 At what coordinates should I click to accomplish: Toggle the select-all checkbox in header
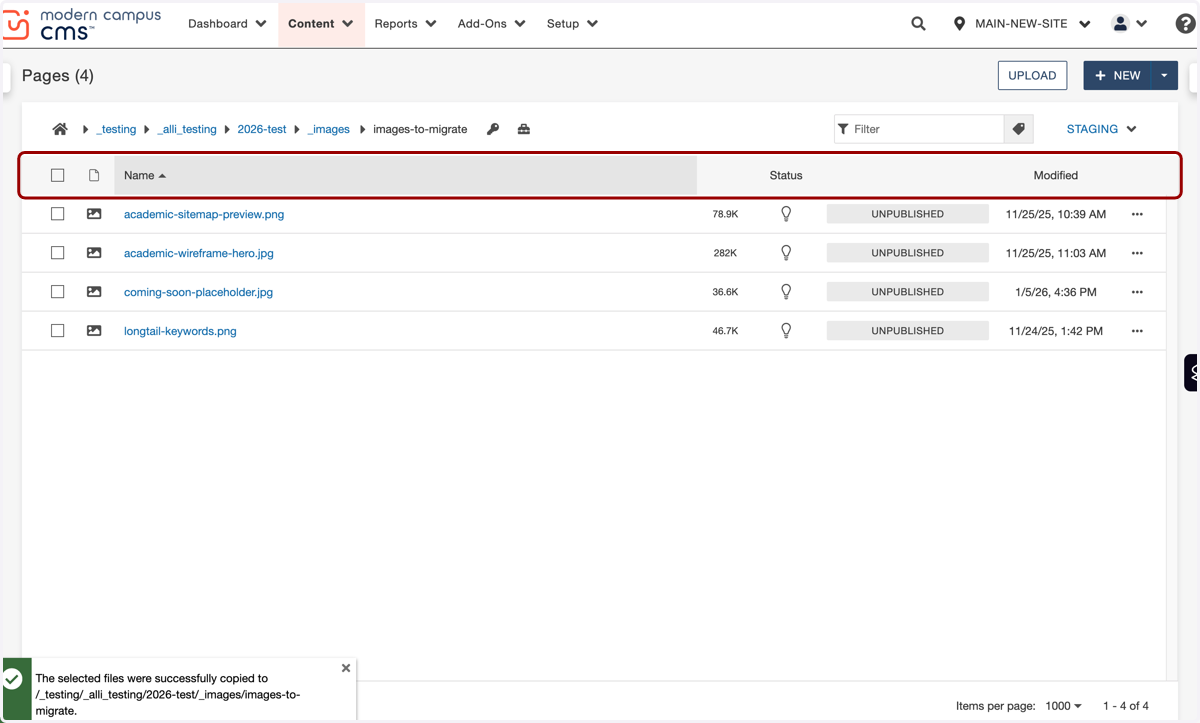(x=58, y=175)
